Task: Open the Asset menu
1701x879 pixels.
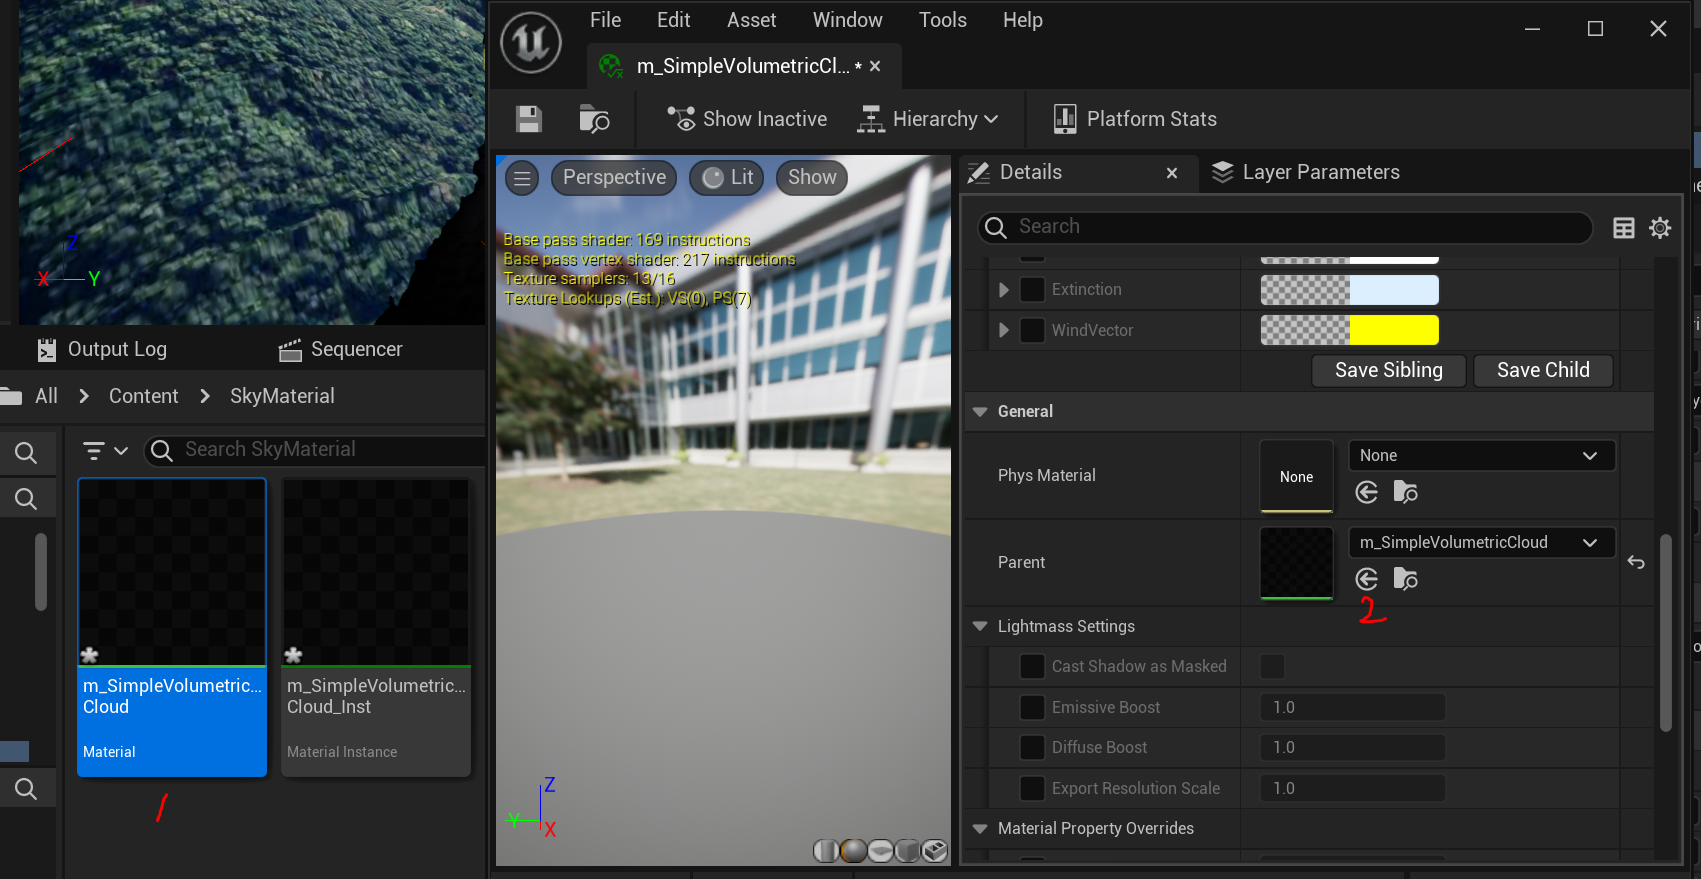Action: click(x=752, y=20)
